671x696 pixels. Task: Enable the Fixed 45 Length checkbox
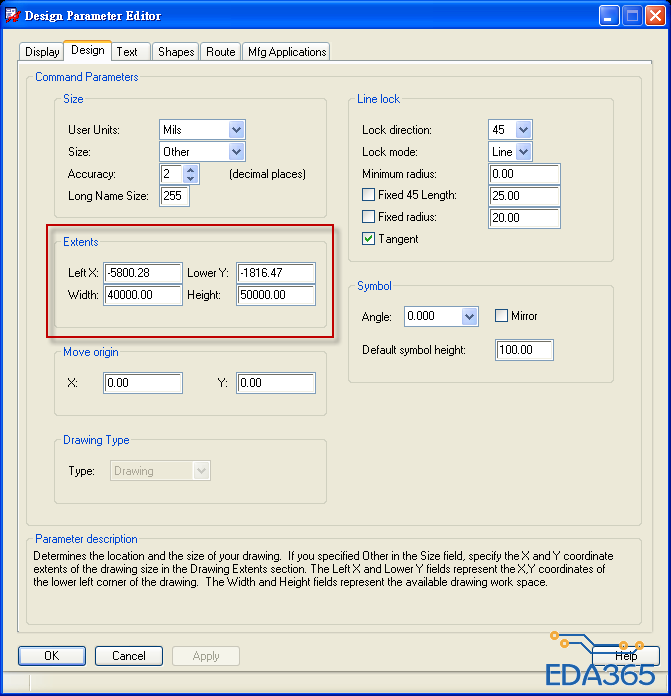pos(368,195)
